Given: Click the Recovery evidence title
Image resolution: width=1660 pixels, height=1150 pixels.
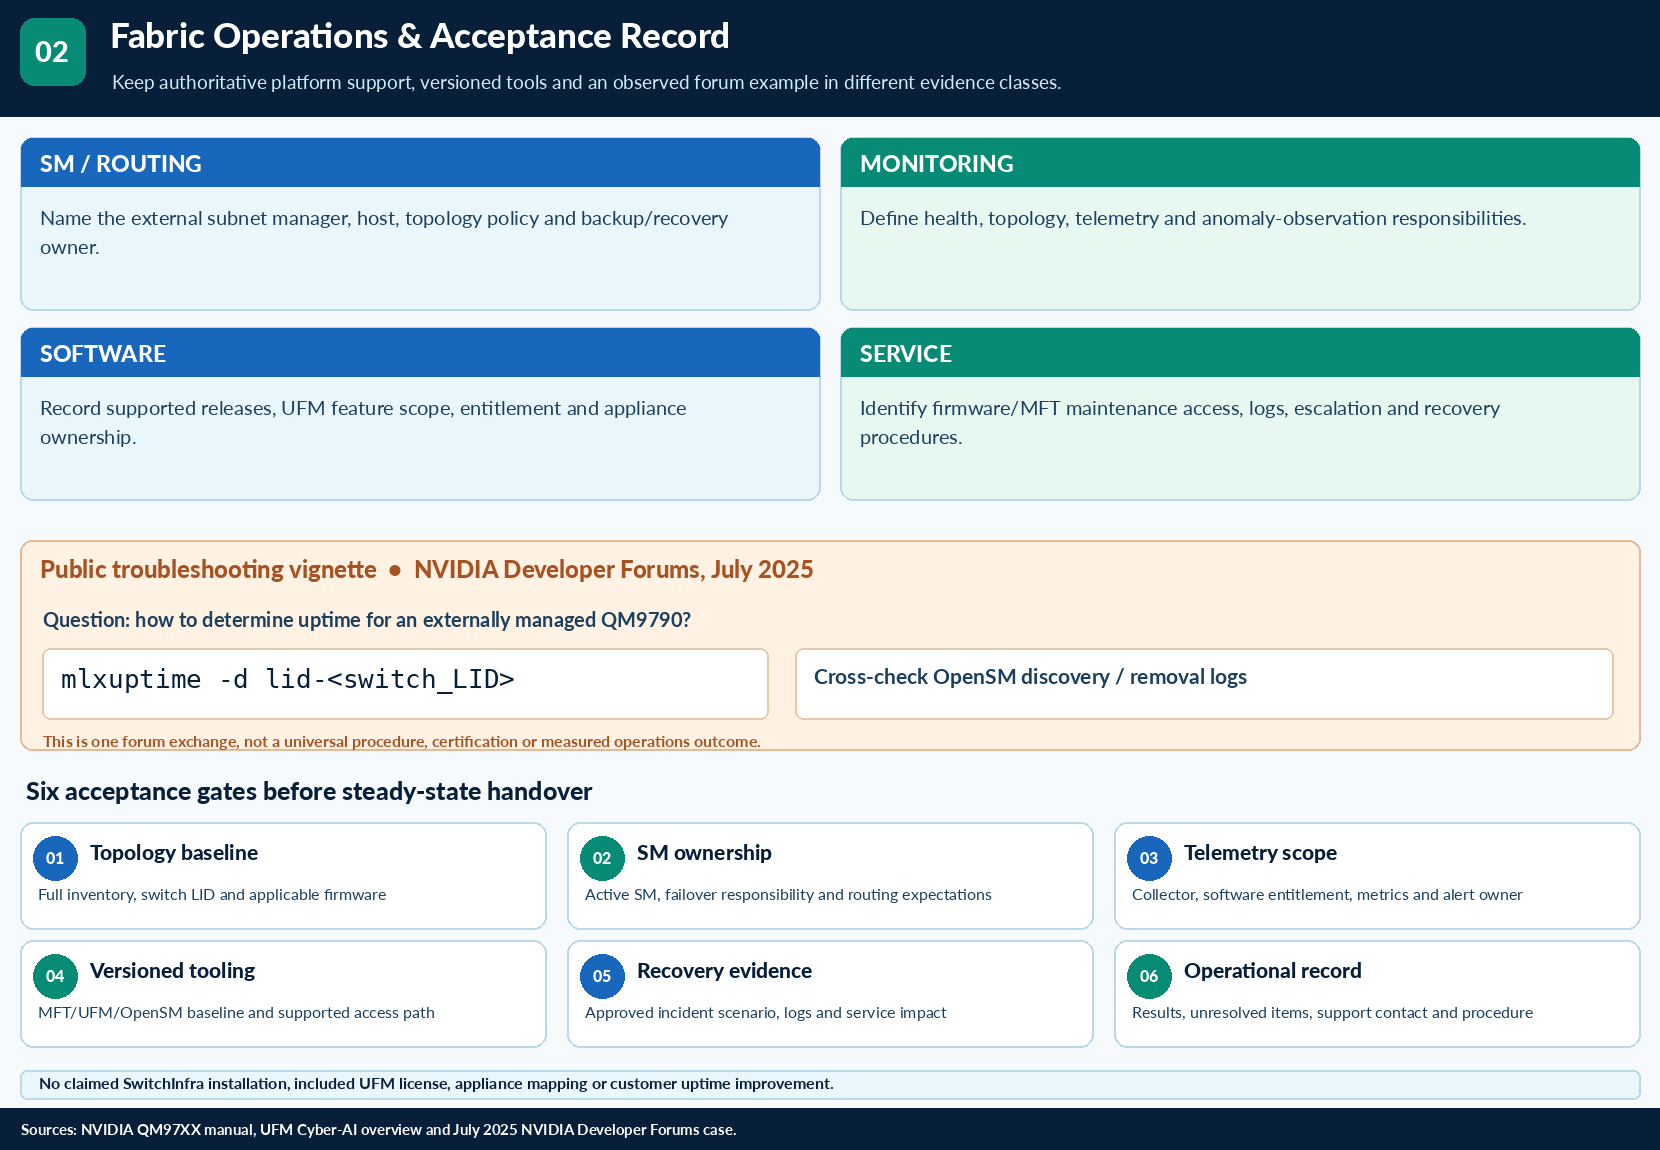Looking at the screenshot, I should click(x=724, y=971).
